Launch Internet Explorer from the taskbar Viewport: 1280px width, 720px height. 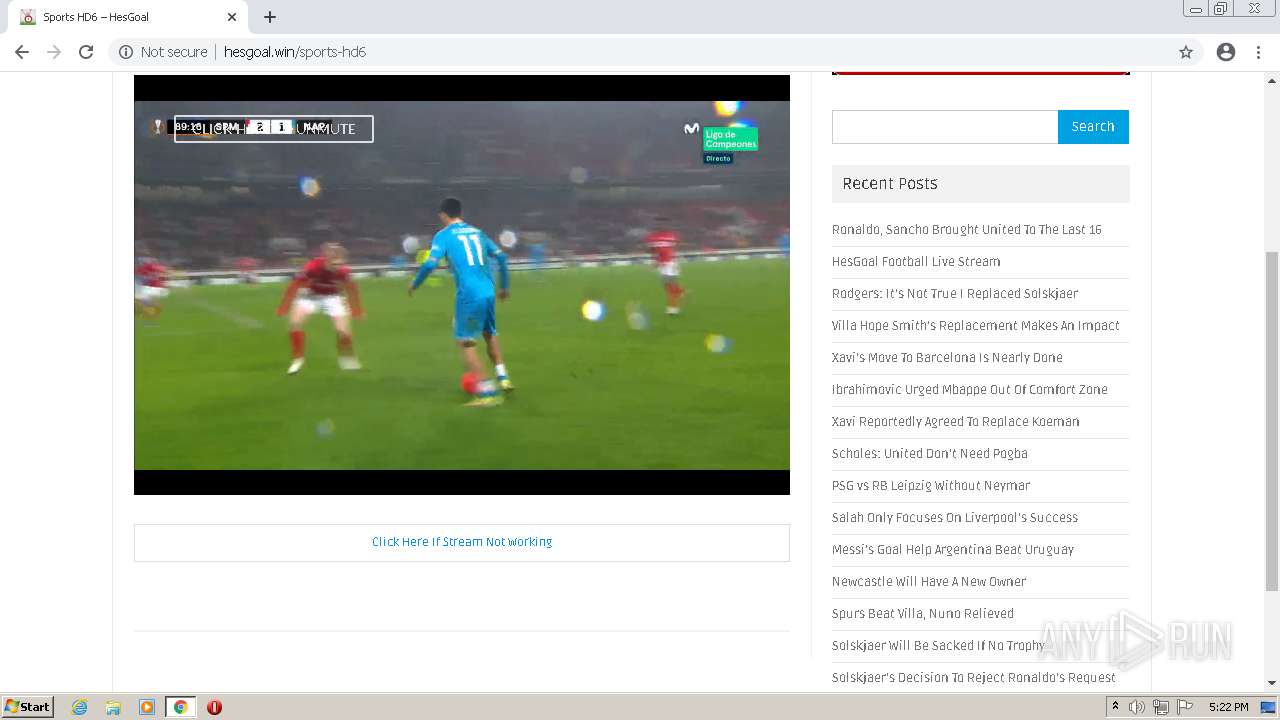coord(80,707)
